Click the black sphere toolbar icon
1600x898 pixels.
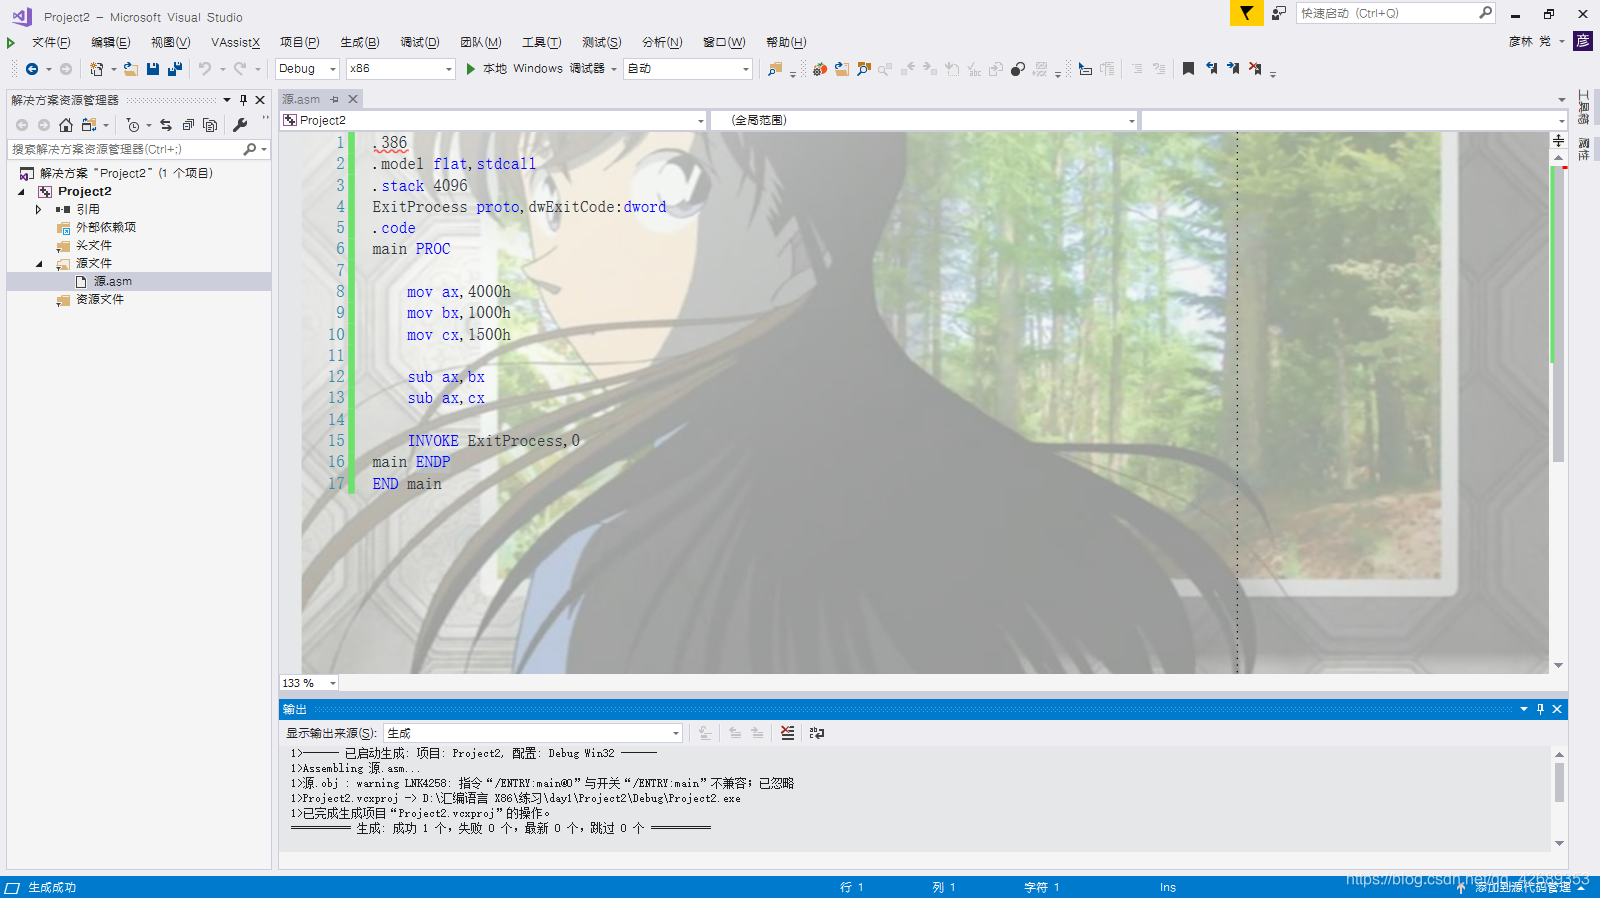[1018, 69]
